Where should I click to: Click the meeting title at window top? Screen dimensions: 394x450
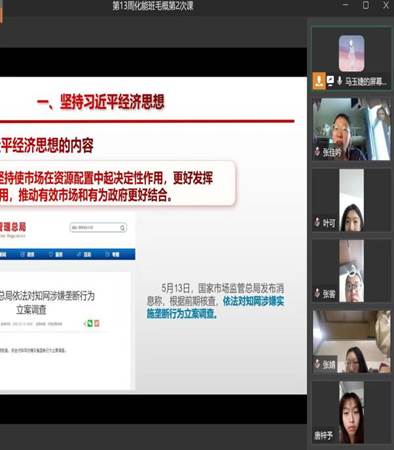coord(153,6)
